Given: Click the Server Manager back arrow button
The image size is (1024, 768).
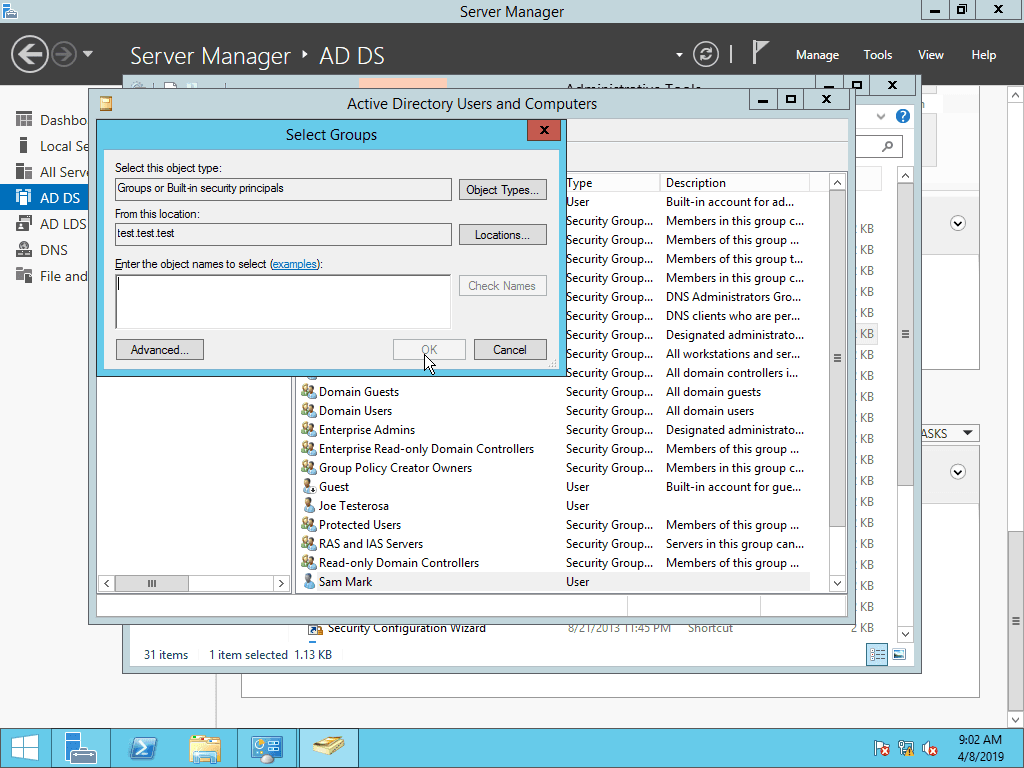Looking at the screenshot, I should pyautogui.click(x=30, y=54).
